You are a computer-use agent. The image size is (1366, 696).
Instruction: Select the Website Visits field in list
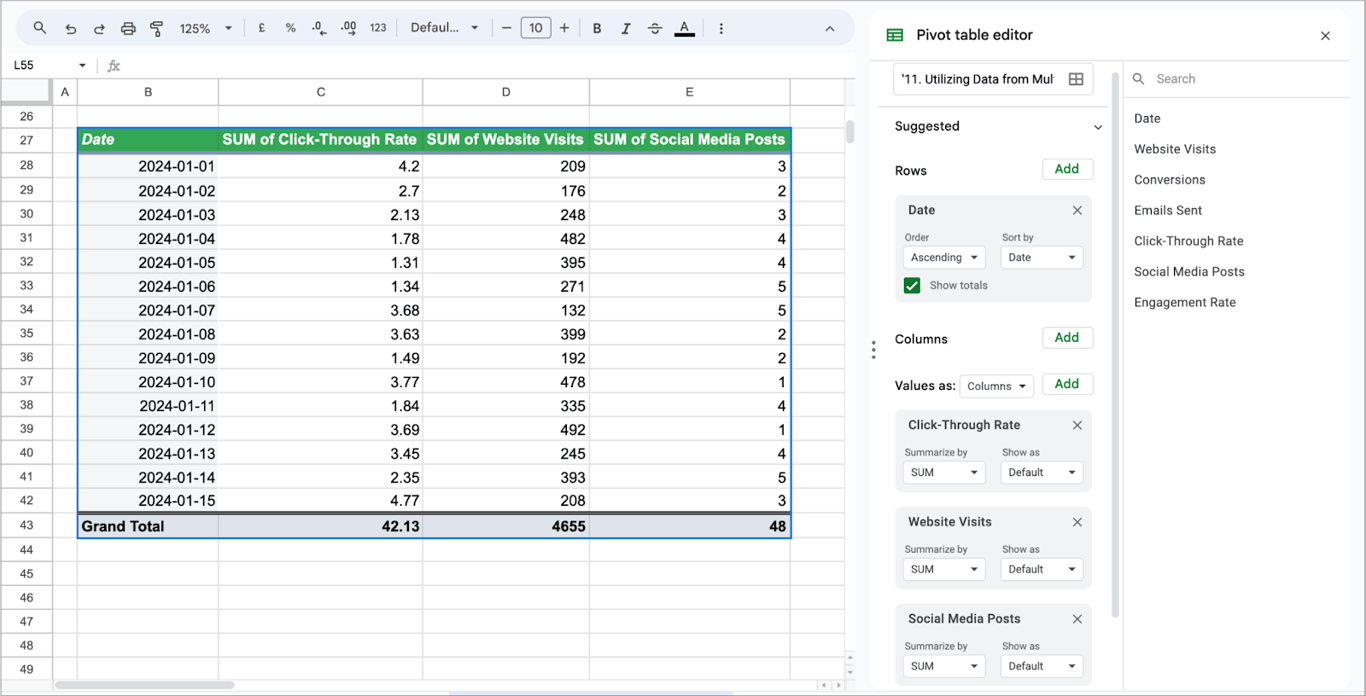tap(1175, 149)
